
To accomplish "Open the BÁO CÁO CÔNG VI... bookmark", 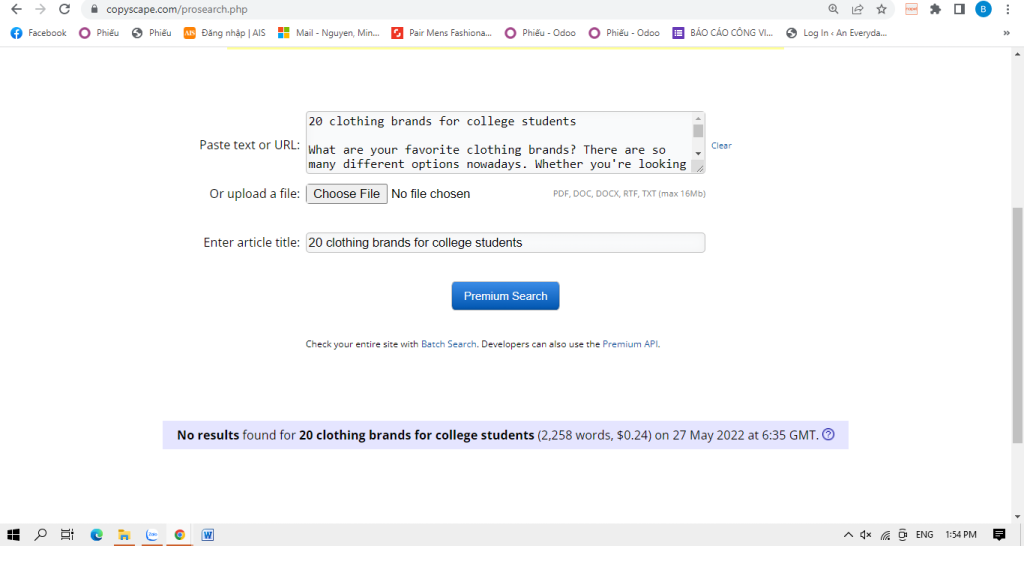I will click(x=723, y=33).
